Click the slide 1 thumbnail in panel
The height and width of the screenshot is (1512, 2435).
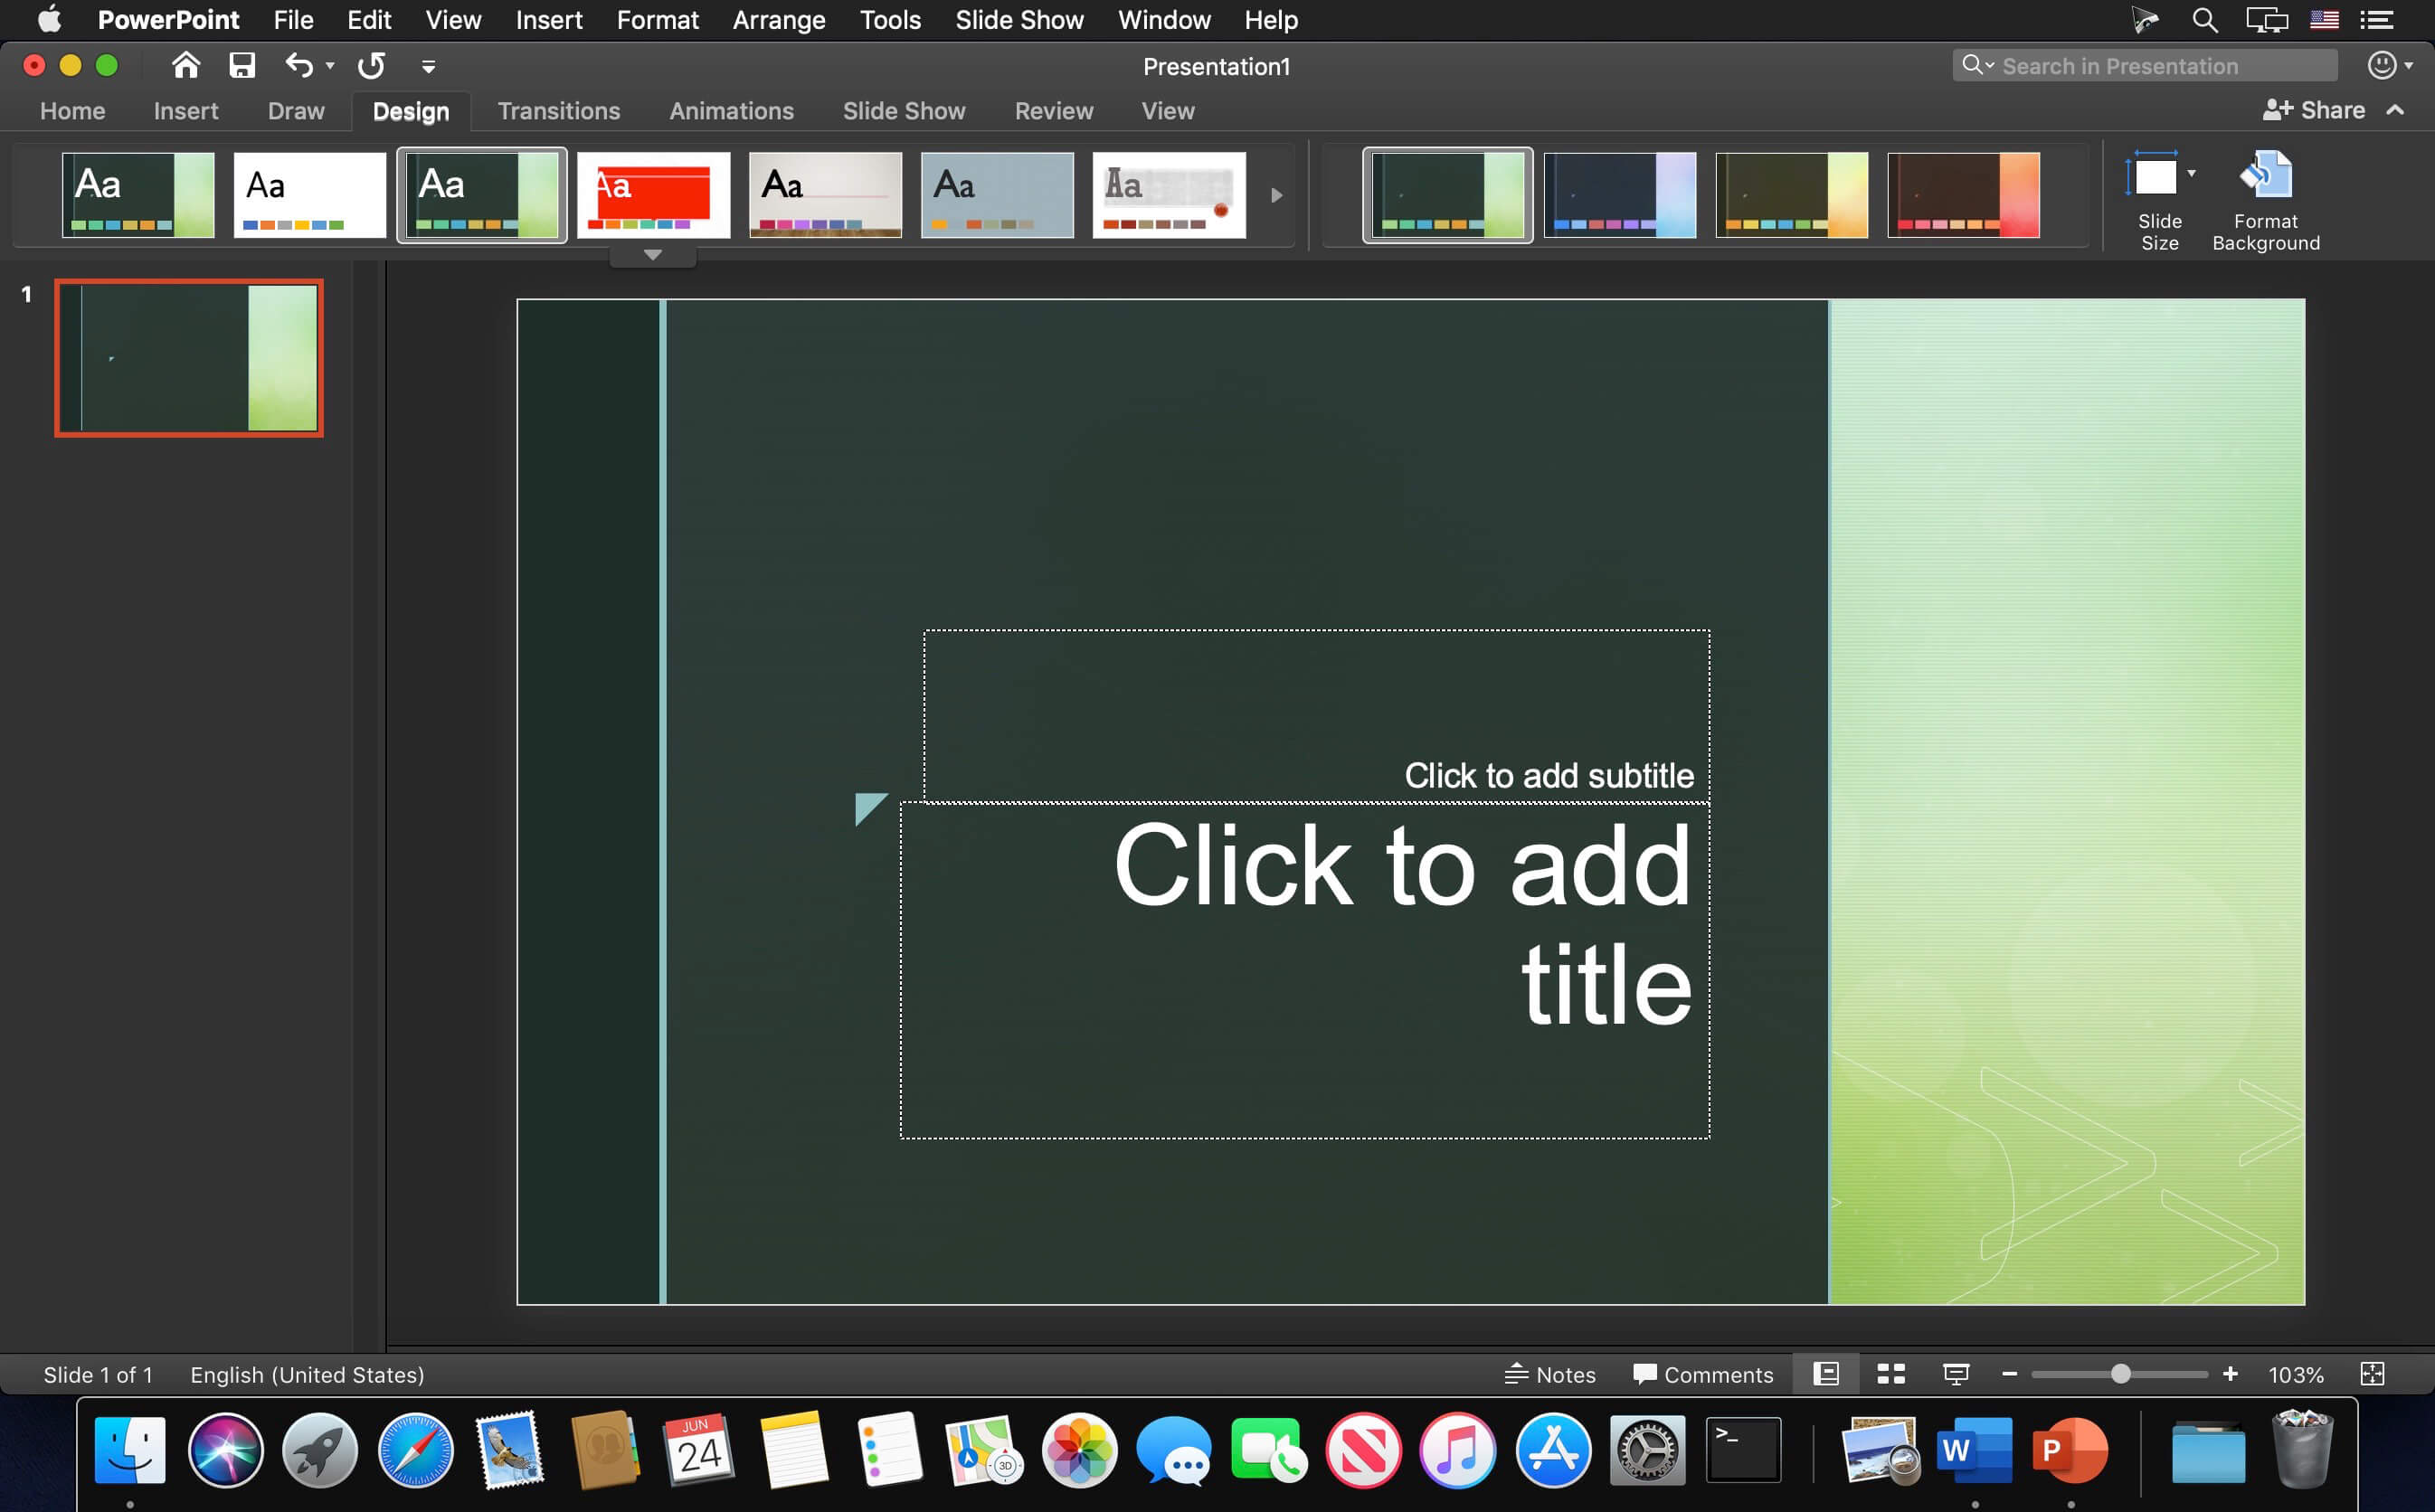tap(192, 359)
